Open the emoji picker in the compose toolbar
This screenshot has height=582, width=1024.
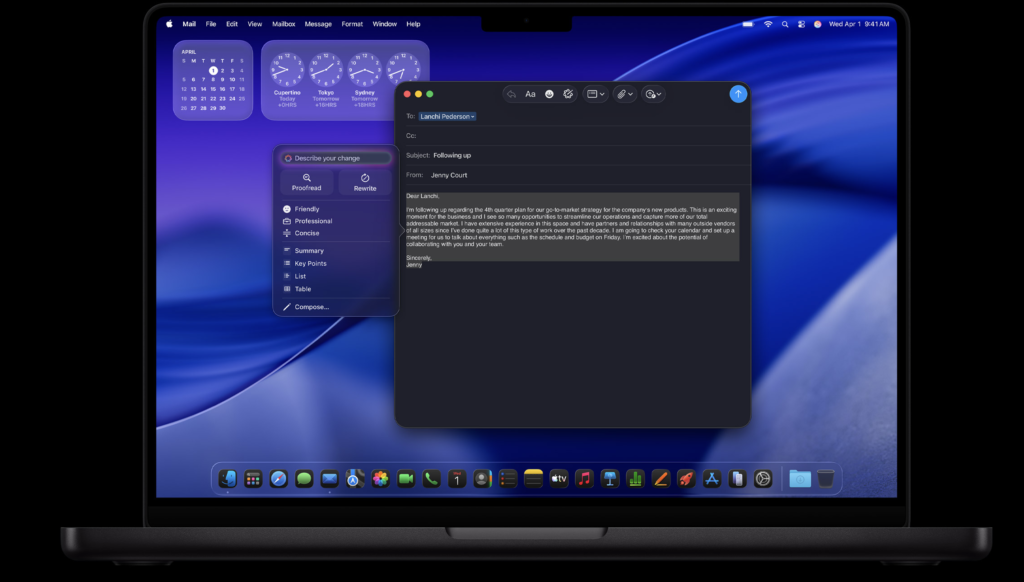(x=549, y=94)
